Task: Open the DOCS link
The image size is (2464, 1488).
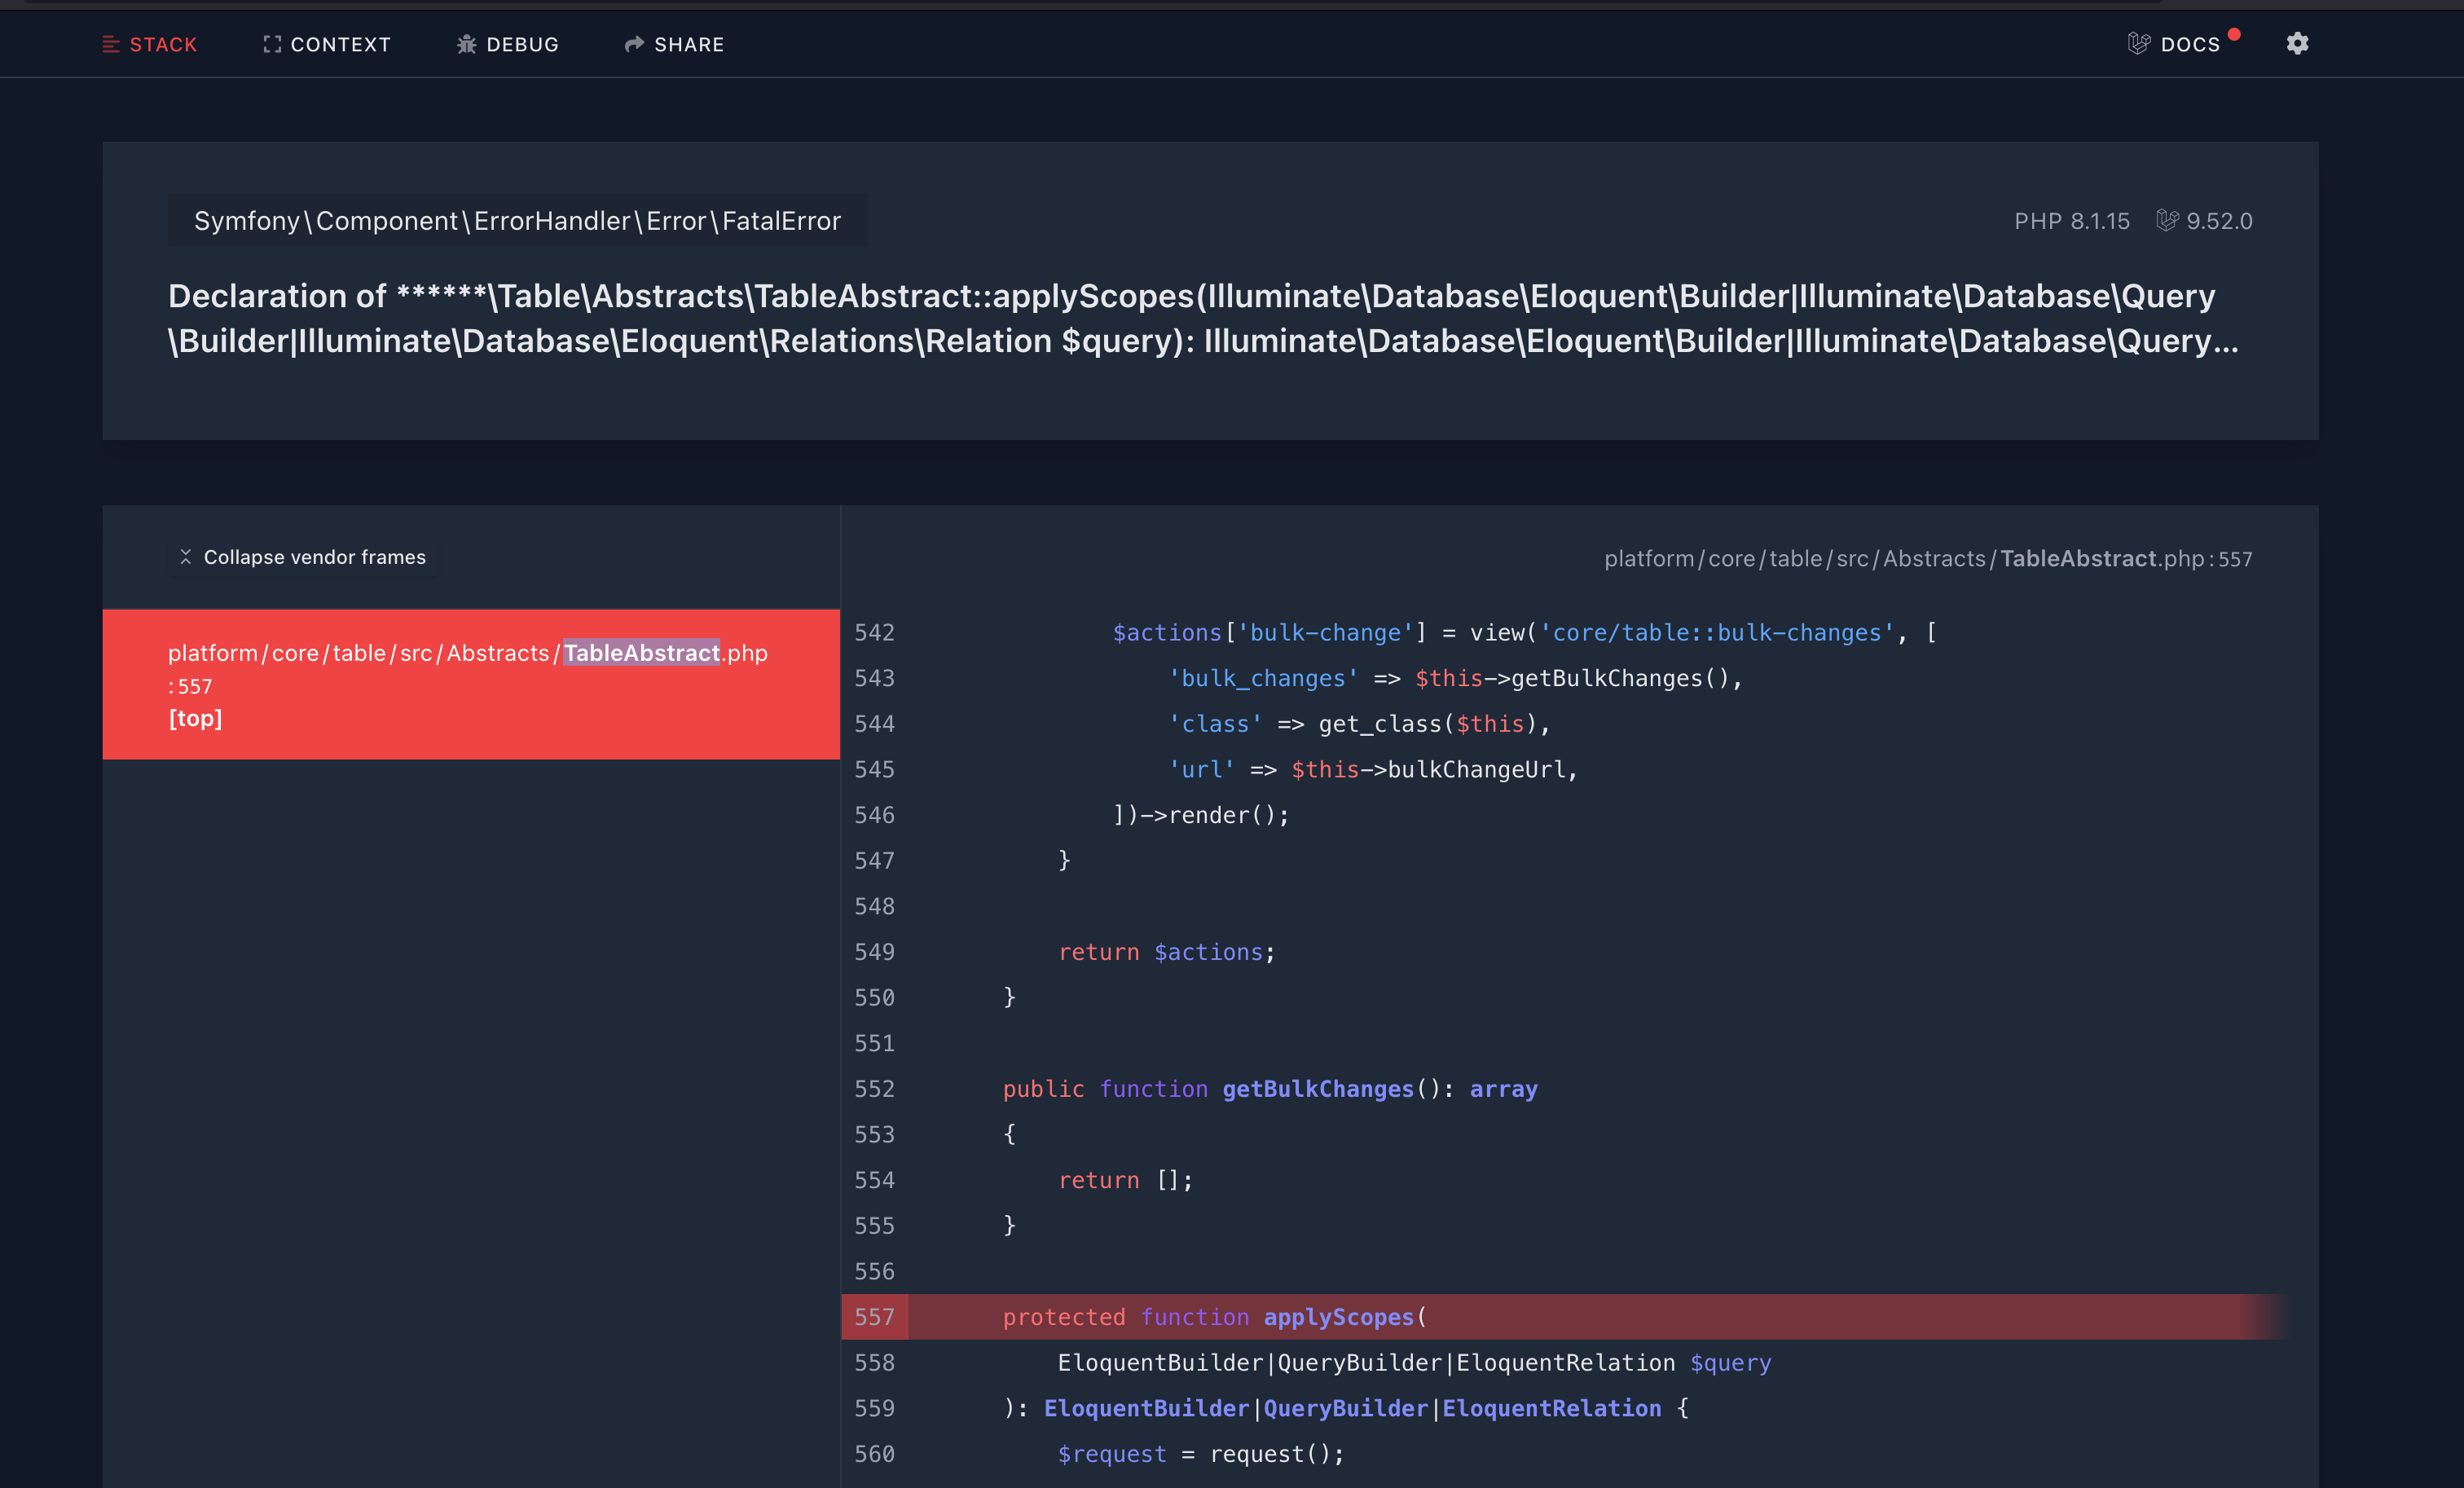Action: (2190, 44)
